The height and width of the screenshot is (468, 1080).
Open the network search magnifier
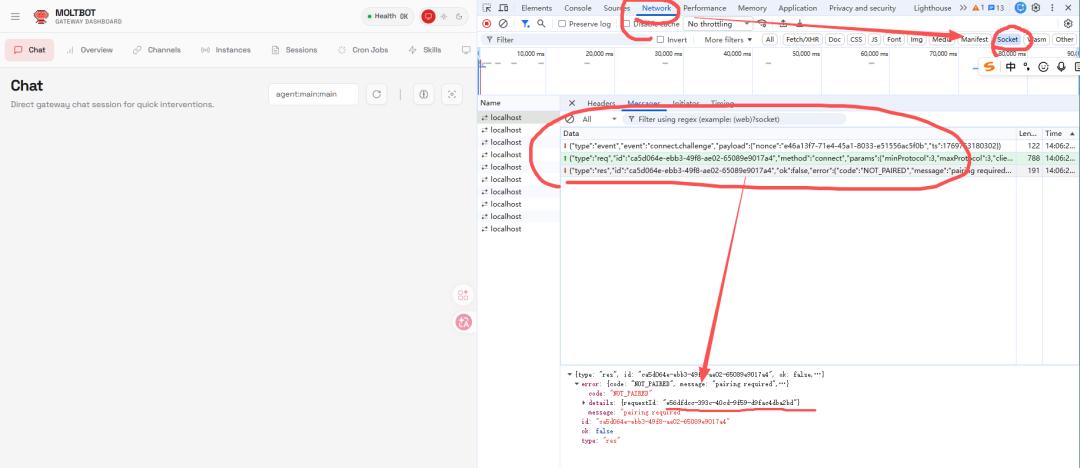click(541, 23)
